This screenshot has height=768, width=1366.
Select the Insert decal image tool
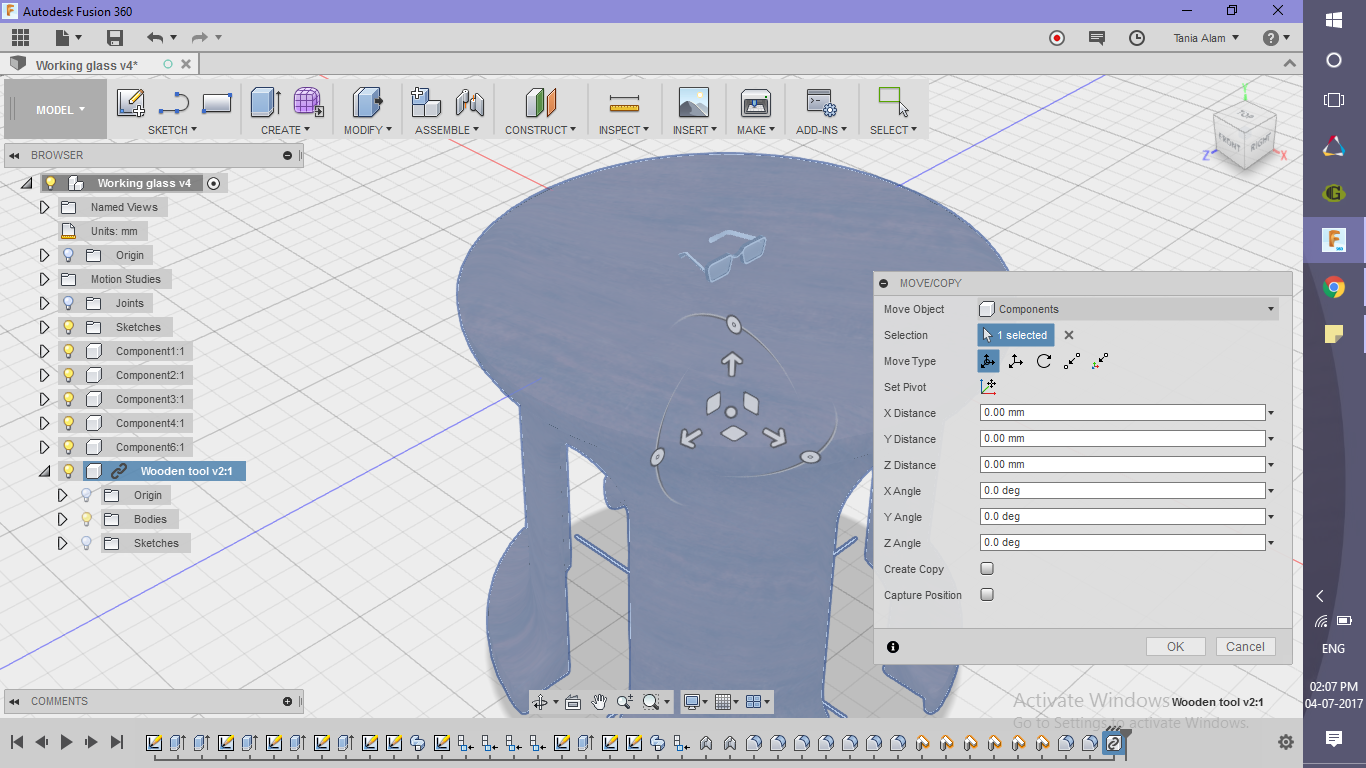click(693, 103)
